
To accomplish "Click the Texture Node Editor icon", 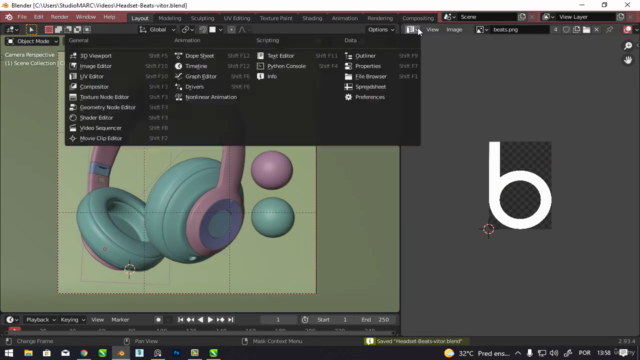I will (73, 97).
